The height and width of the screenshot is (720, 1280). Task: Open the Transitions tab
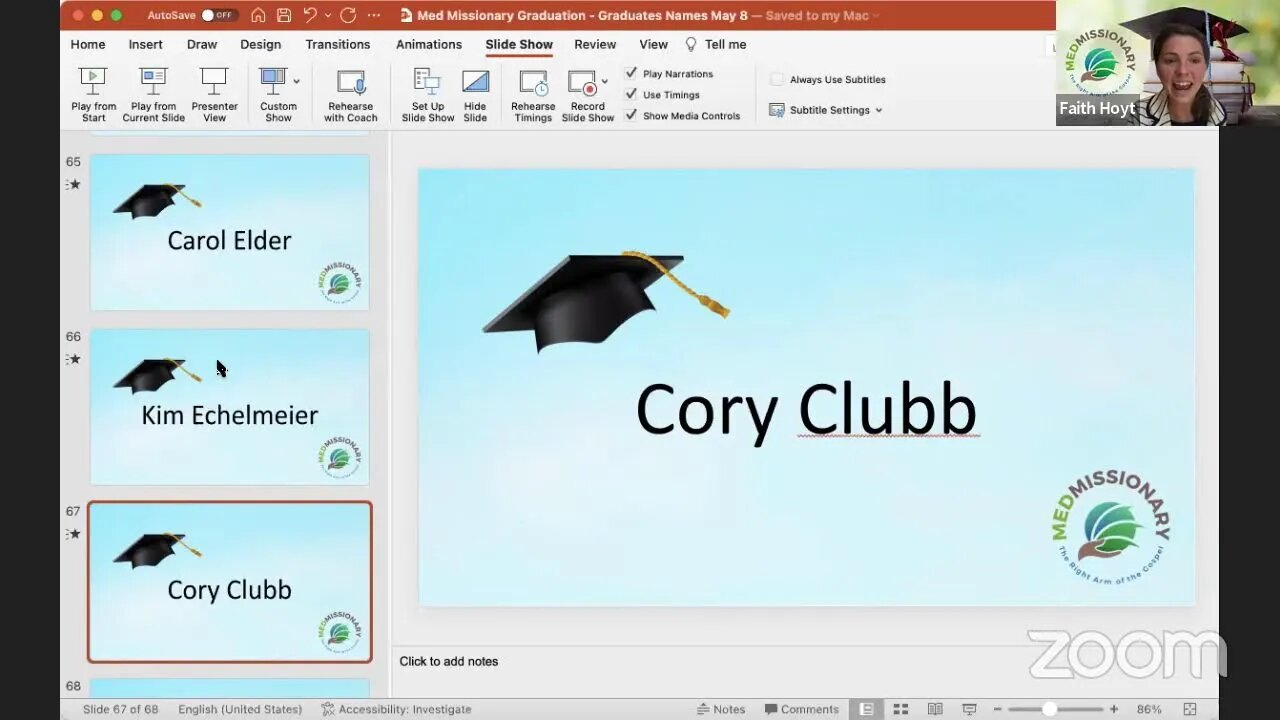tap(338, 44)
